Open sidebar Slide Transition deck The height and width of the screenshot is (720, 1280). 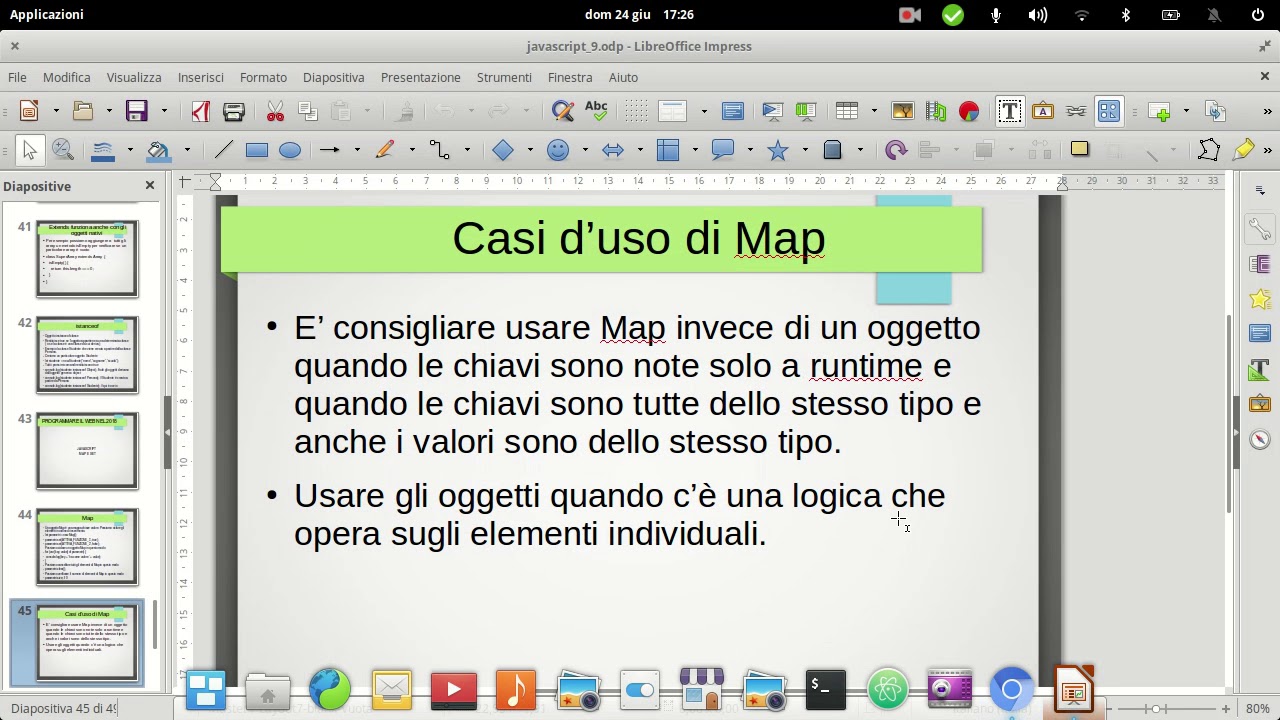point(1259,264)
